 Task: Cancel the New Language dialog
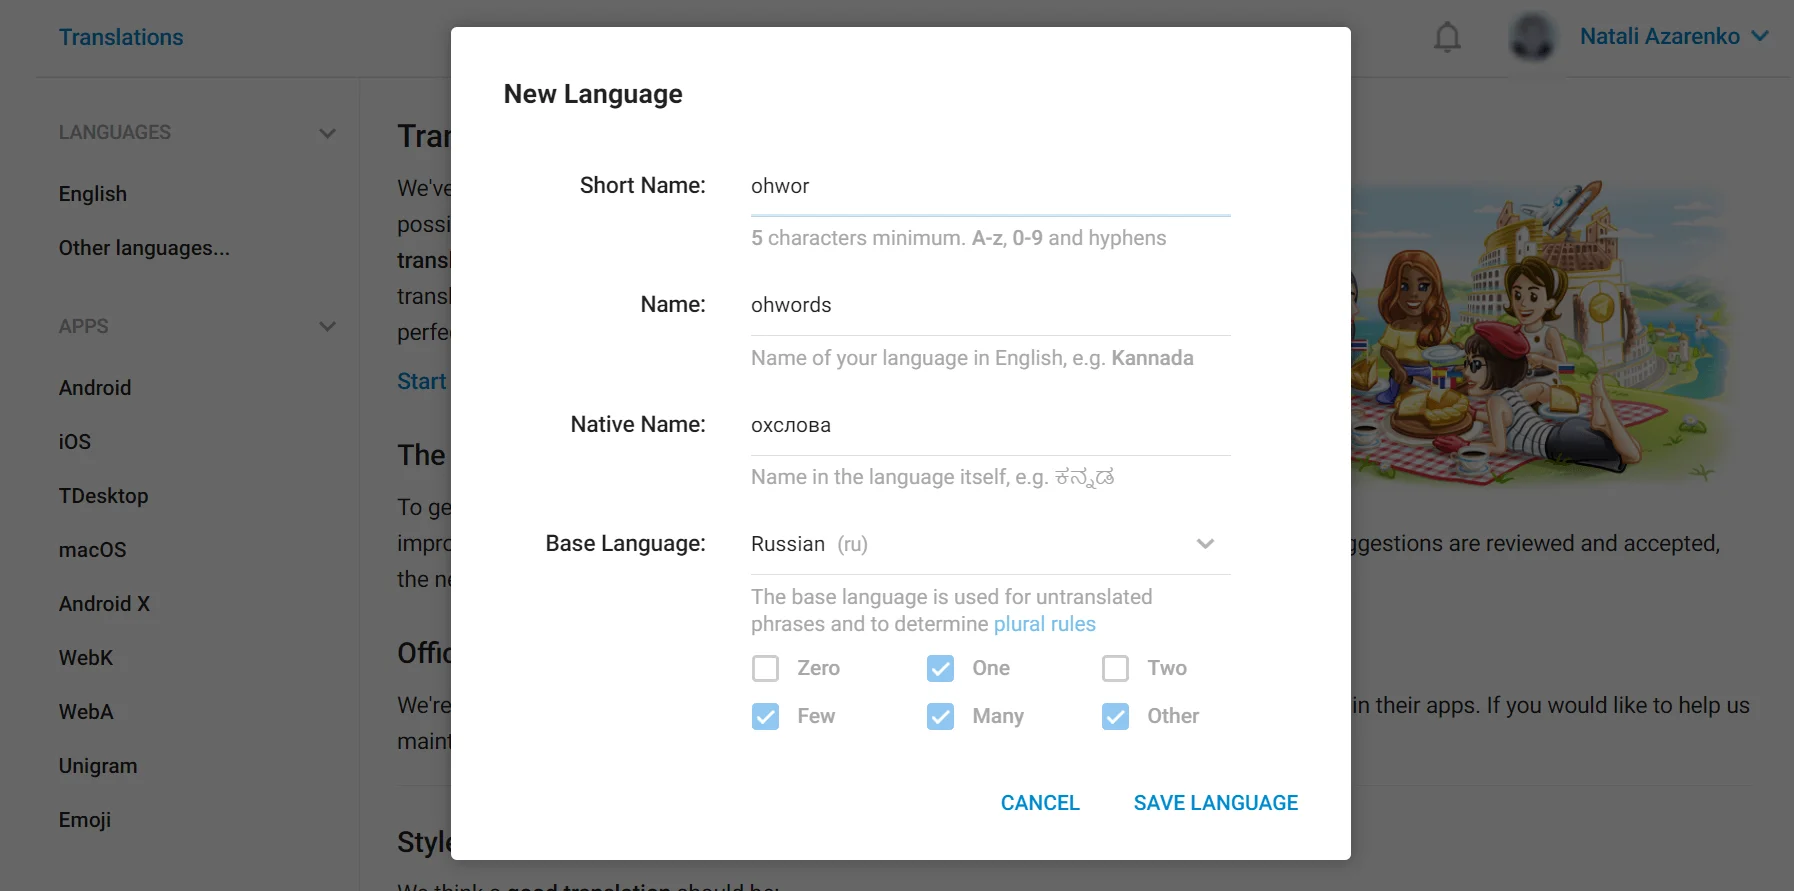pos(1039,803)
